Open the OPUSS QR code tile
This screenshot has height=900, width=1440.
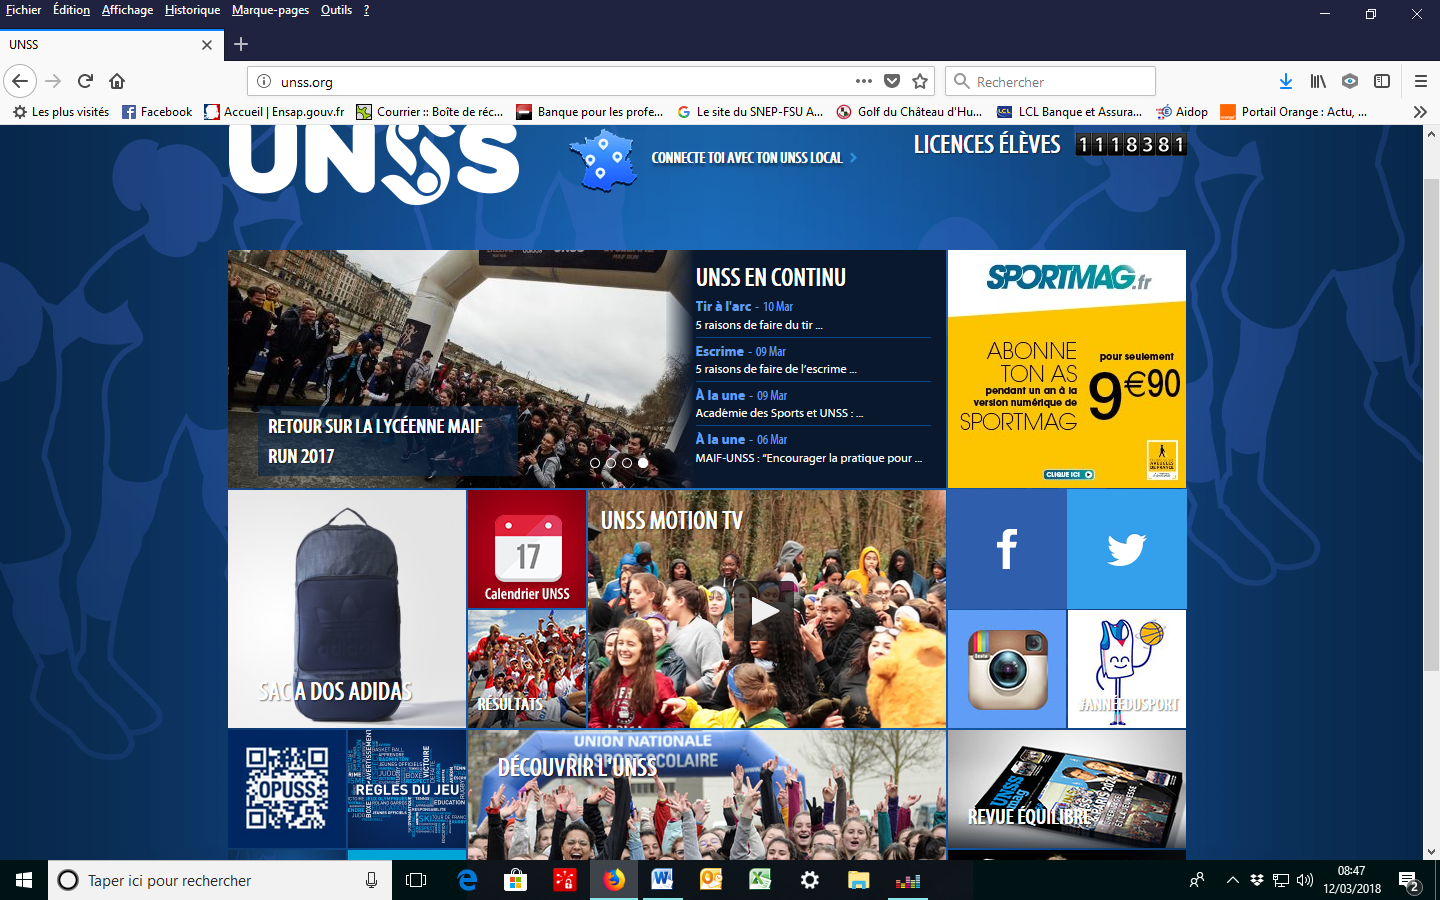point(287,789)
